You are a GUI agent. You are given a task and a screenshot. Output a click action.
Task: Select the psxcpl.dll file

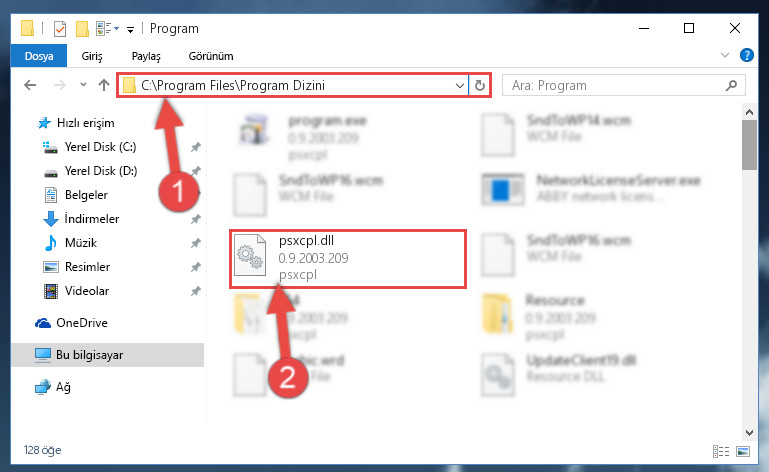coord(348,259)
